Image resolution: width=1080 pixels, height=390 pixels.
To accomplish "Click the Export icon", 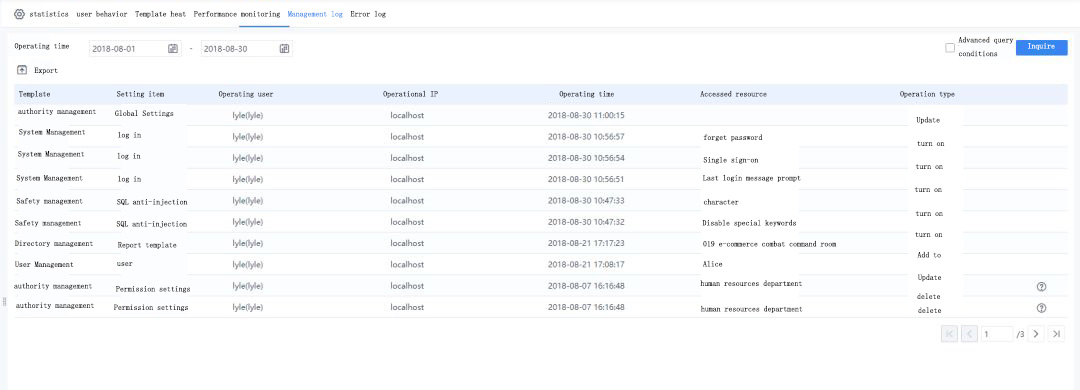I will click(x=22, y=70).
